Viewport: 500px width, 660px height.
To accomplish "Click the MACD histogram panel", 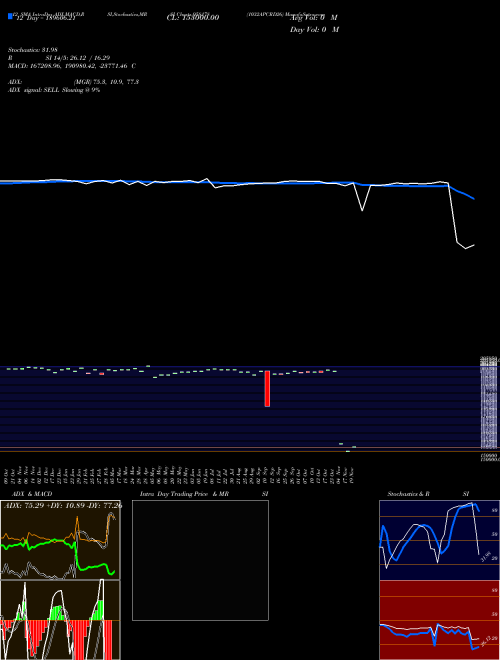I will point(60,620).
